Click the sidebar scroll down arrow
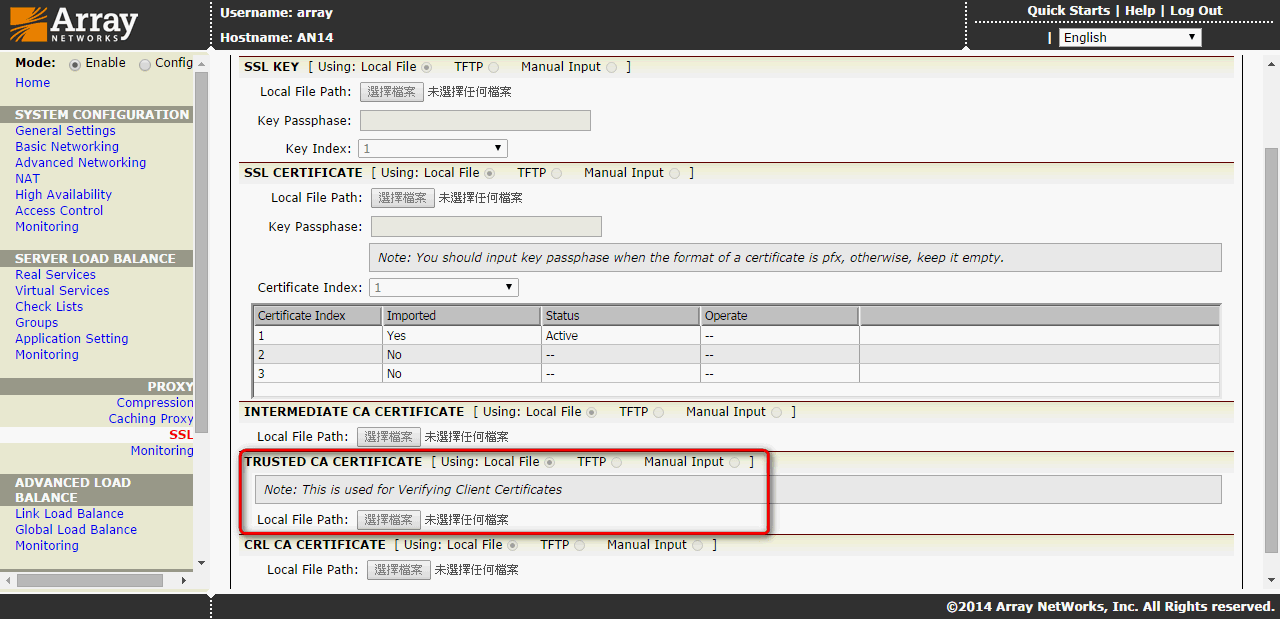The width and height of the screenshot is (1280, 619). point(201,563)
